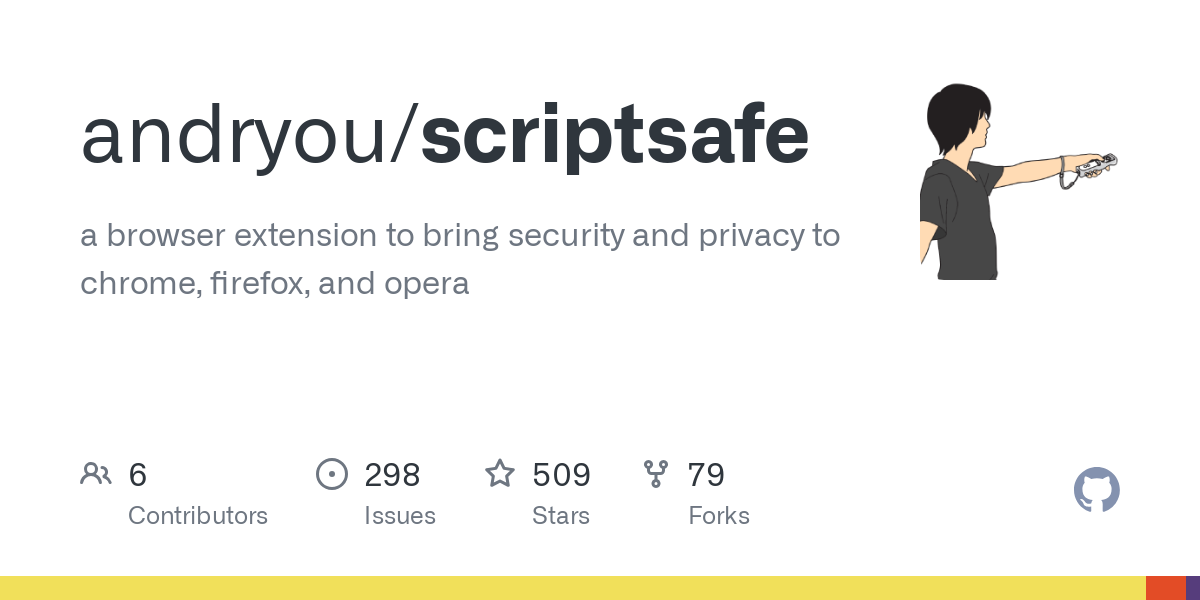The image size is (1200, 600).
Task: Click the yellow segment of the language bar
Action: coord(570,588)
